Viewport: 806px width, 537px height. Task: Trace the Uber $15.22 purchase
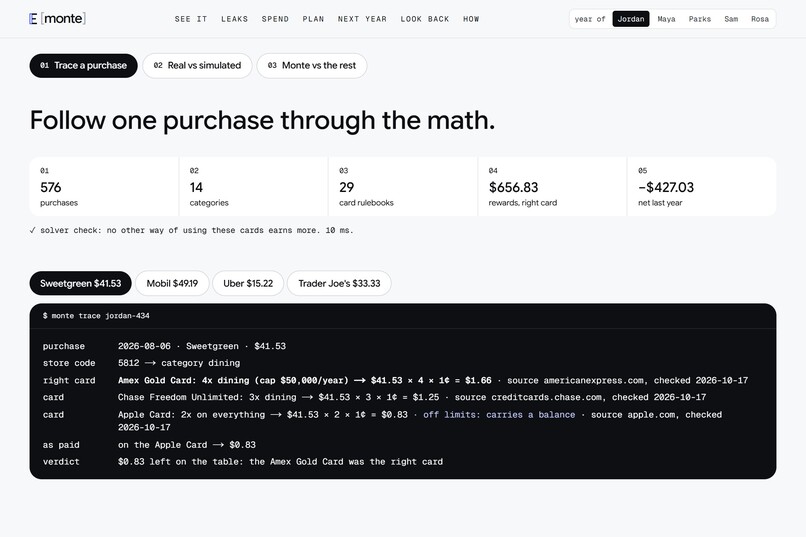(248, 283)
